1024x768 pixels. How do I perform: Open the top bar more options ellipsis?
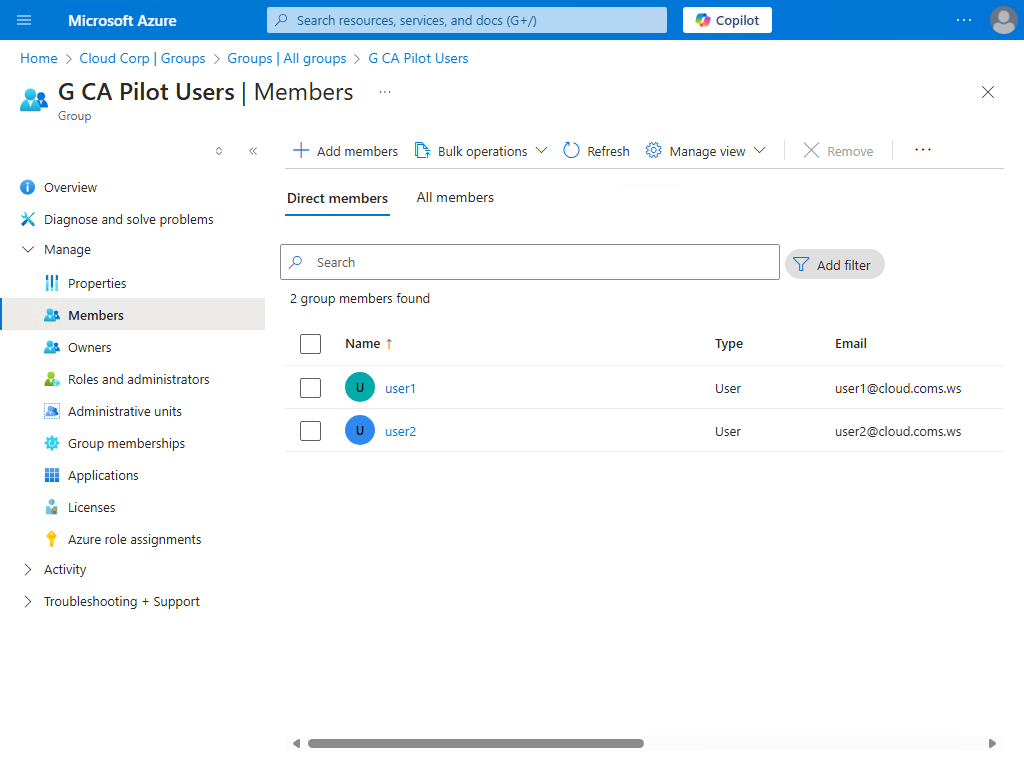963,20
